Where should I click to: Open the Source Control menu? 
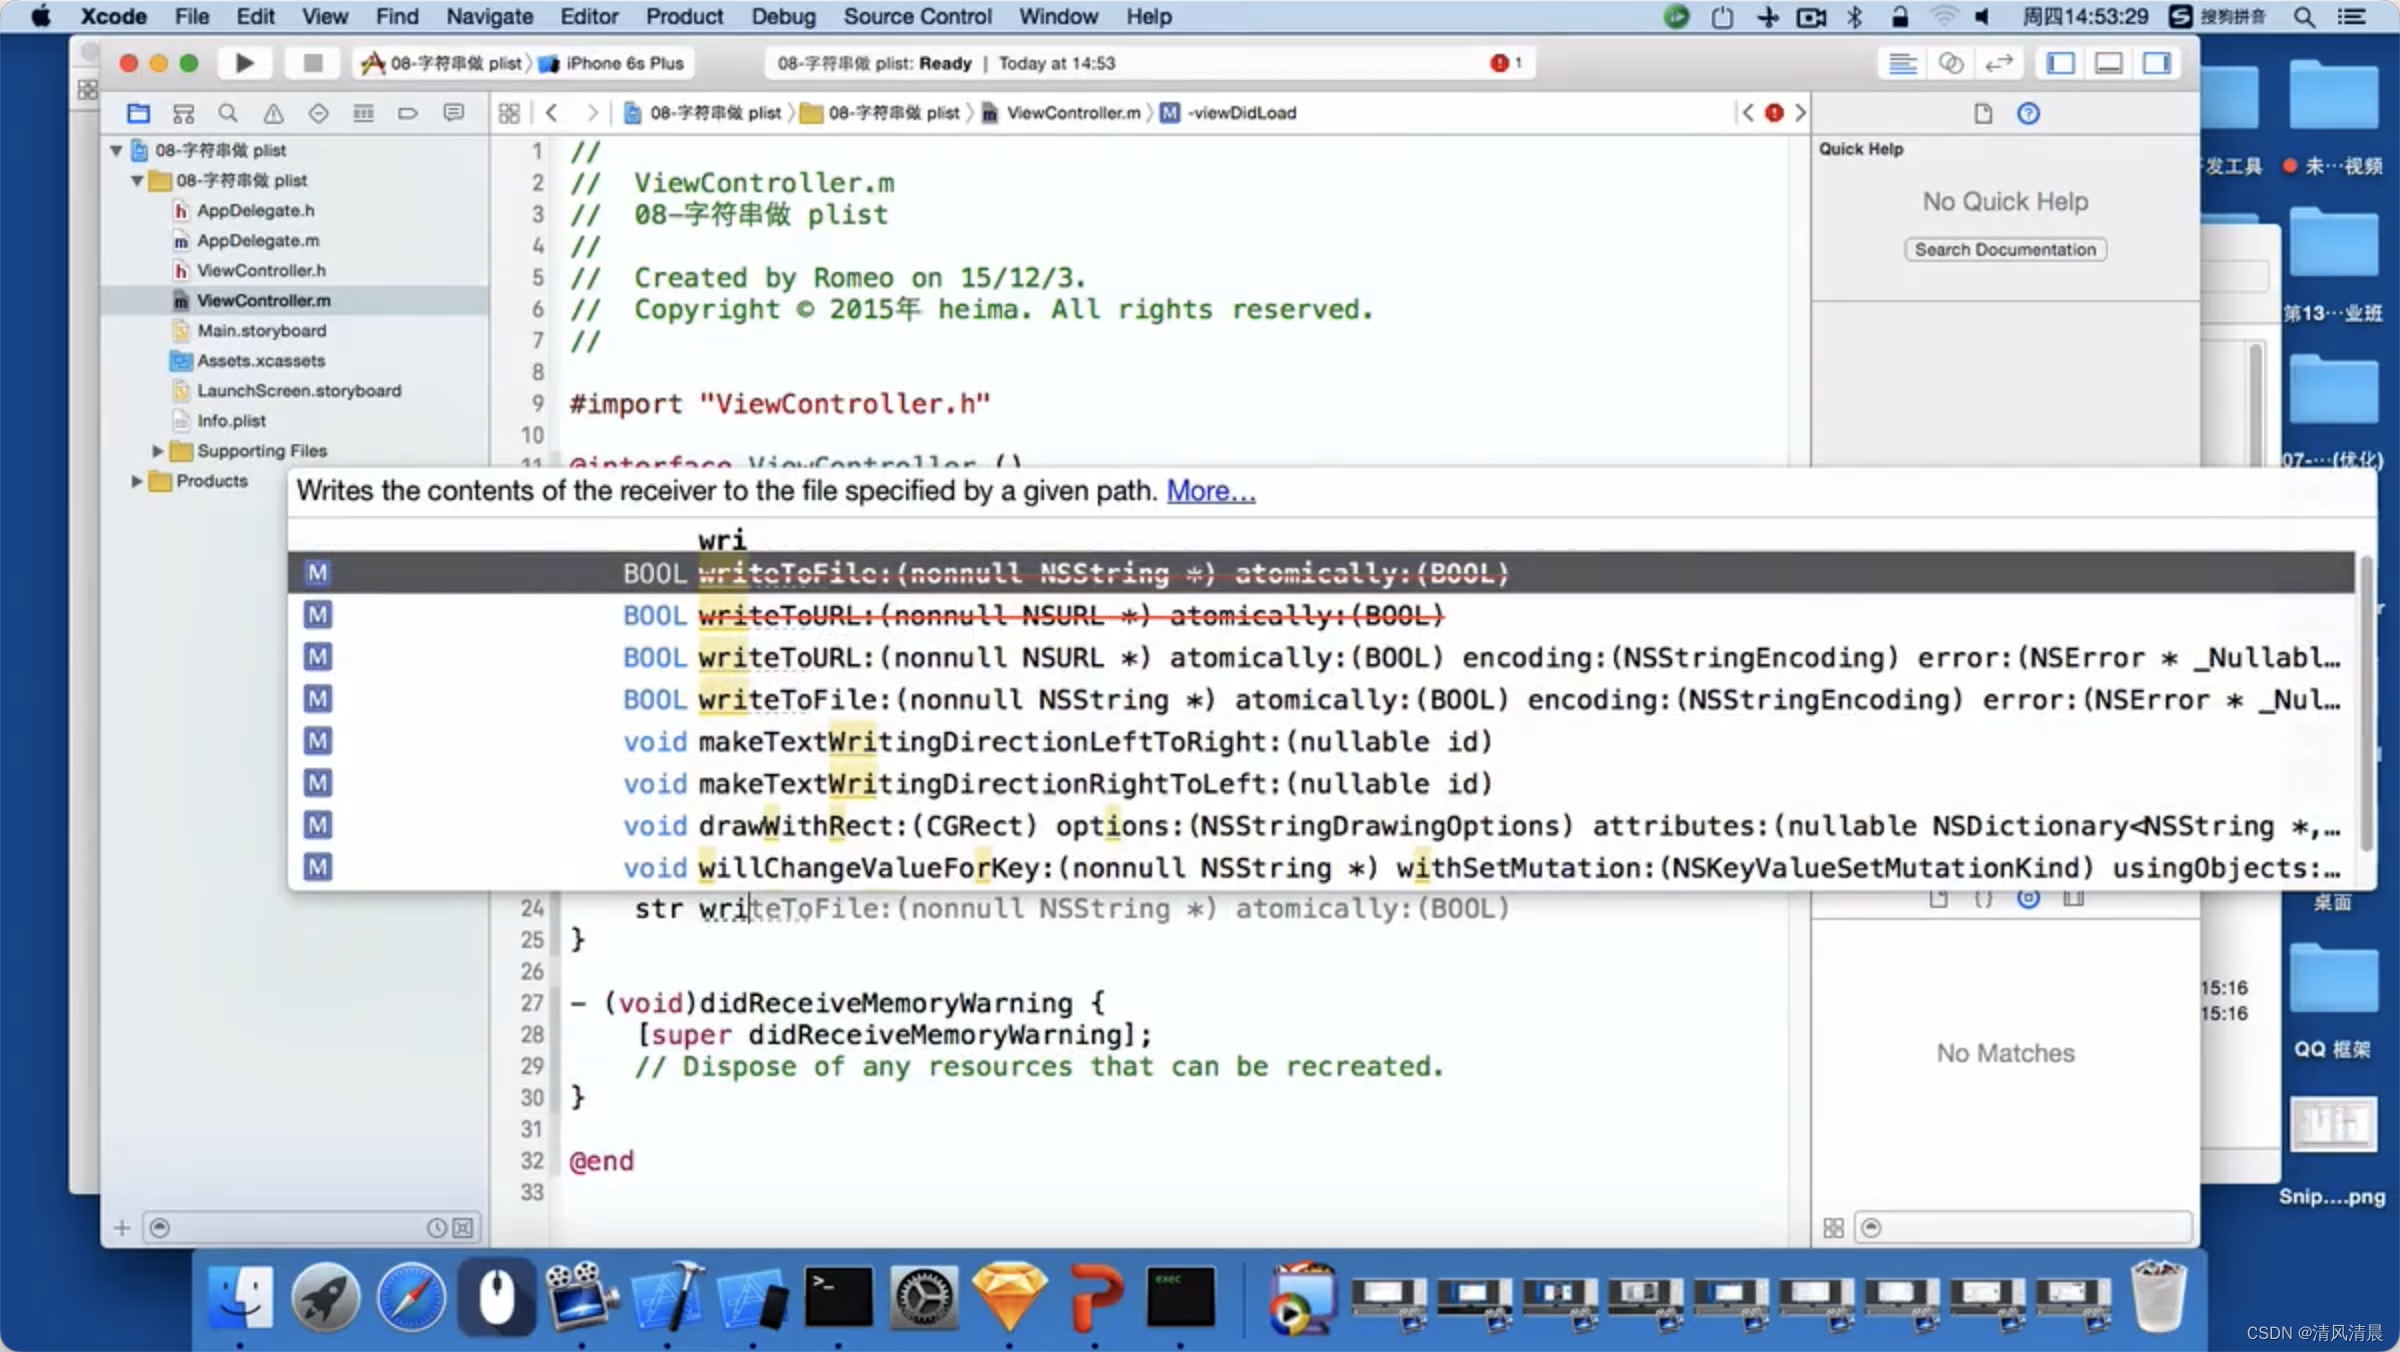[x=917, y=16]
